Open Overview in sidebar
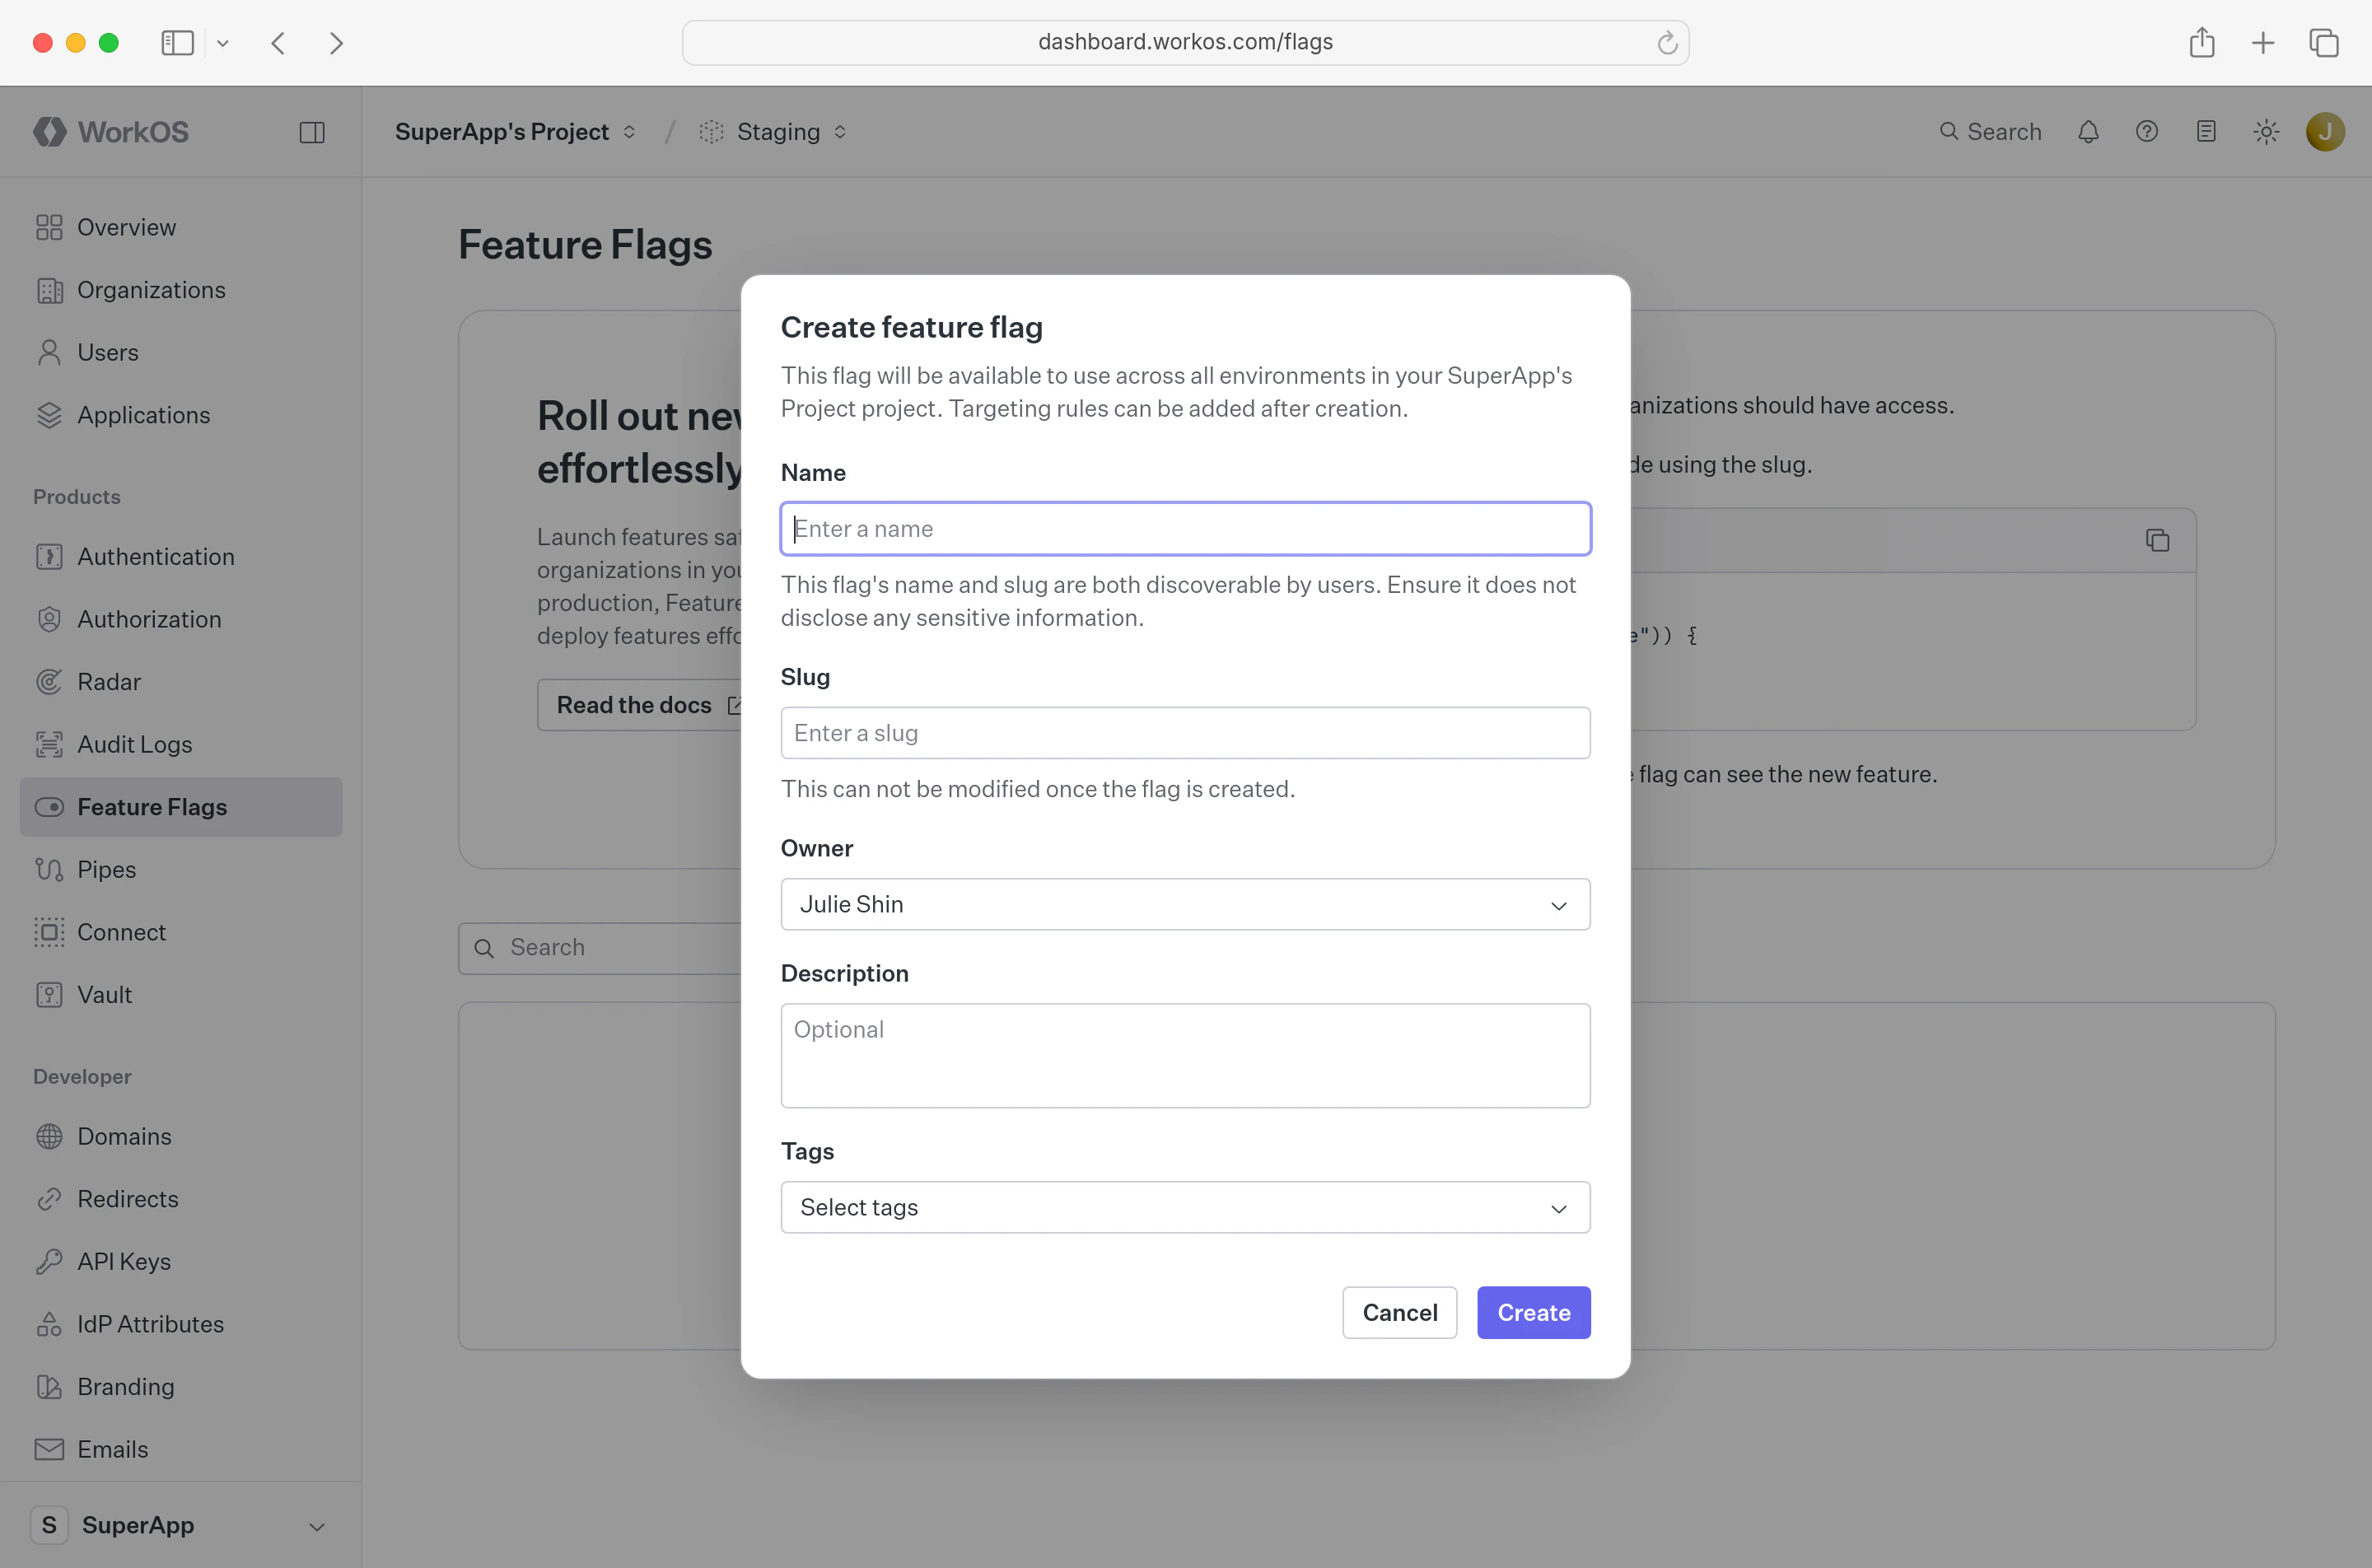The height and width of the screenshot is (1568, 2372). point(181,227)
